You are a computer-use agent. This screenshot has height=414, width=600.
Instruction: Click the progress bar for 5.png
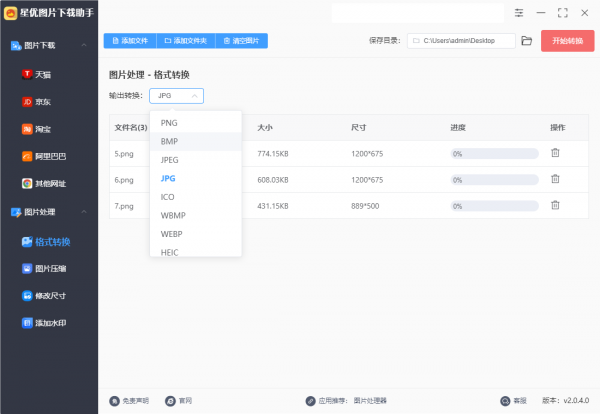point(494,154)
